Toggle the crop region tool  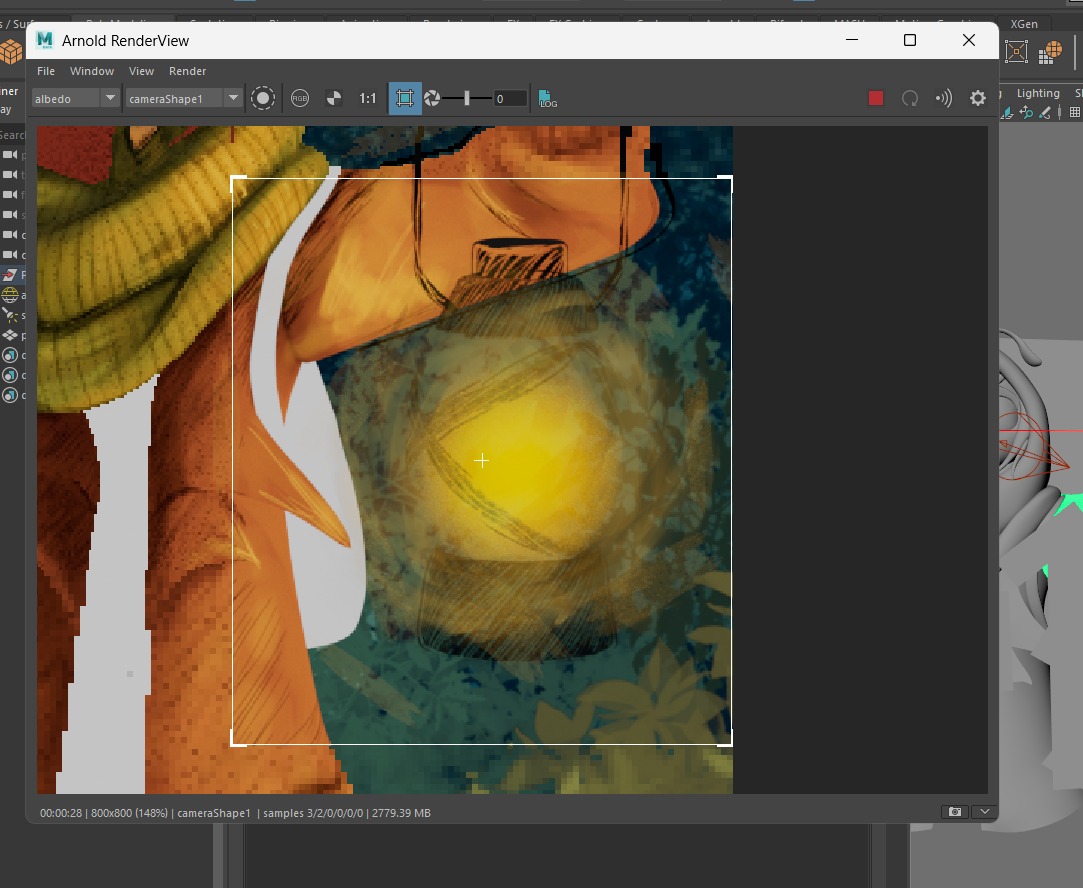pos(405,98)
